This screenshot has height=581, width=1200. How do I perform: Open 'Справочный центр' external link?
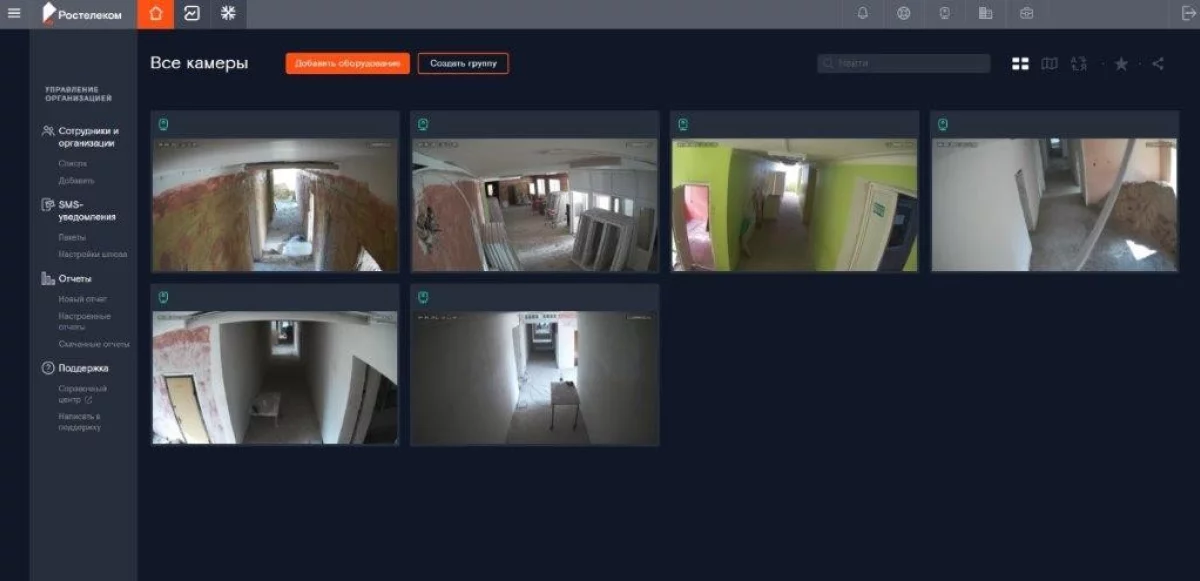pos(82,394)
